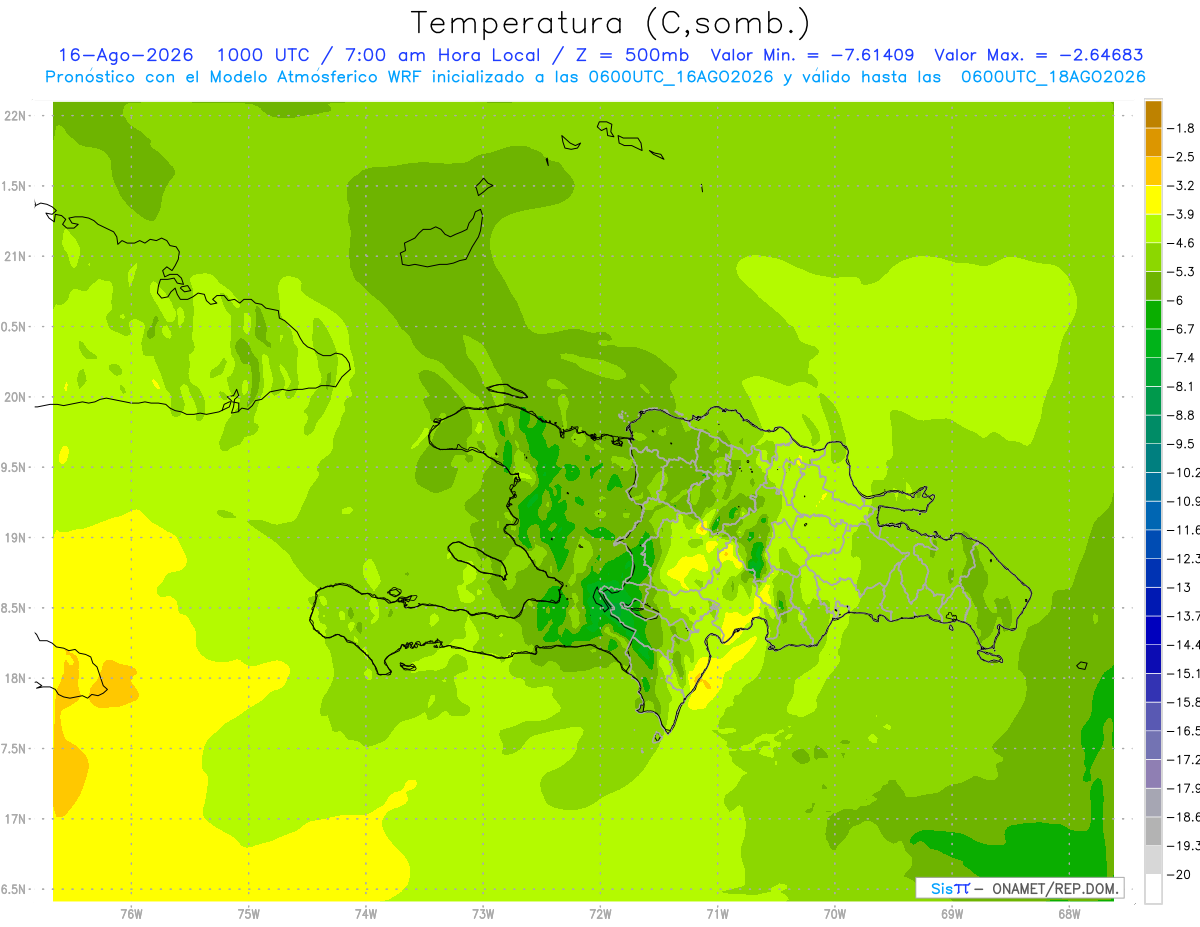This screenshot has height=927, width=1200.
Task: Select the purple swatch between -17.2 and -17.9
Action: pyautogui.click(x=1153, y=773)
